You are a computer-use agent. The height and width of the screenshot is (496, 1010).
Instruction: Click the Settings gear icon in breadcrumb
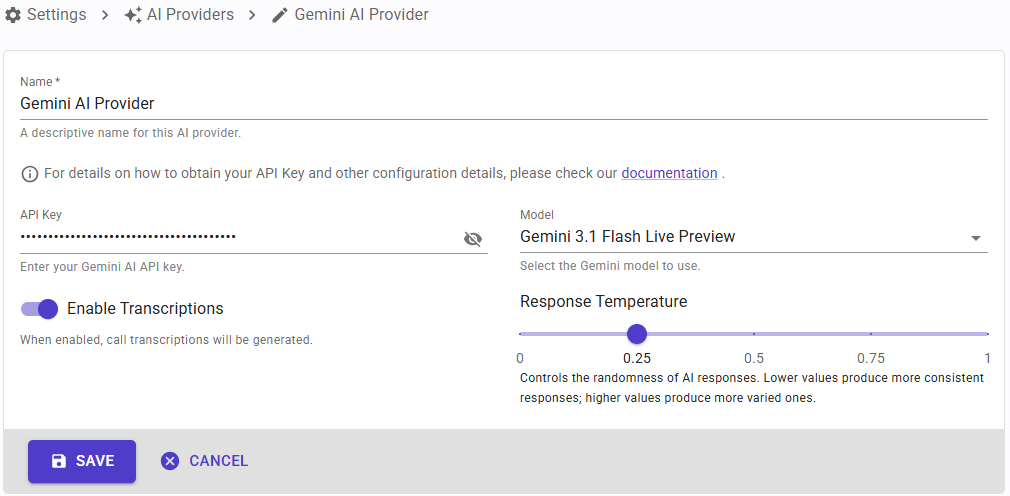click(x=13, y=15)
